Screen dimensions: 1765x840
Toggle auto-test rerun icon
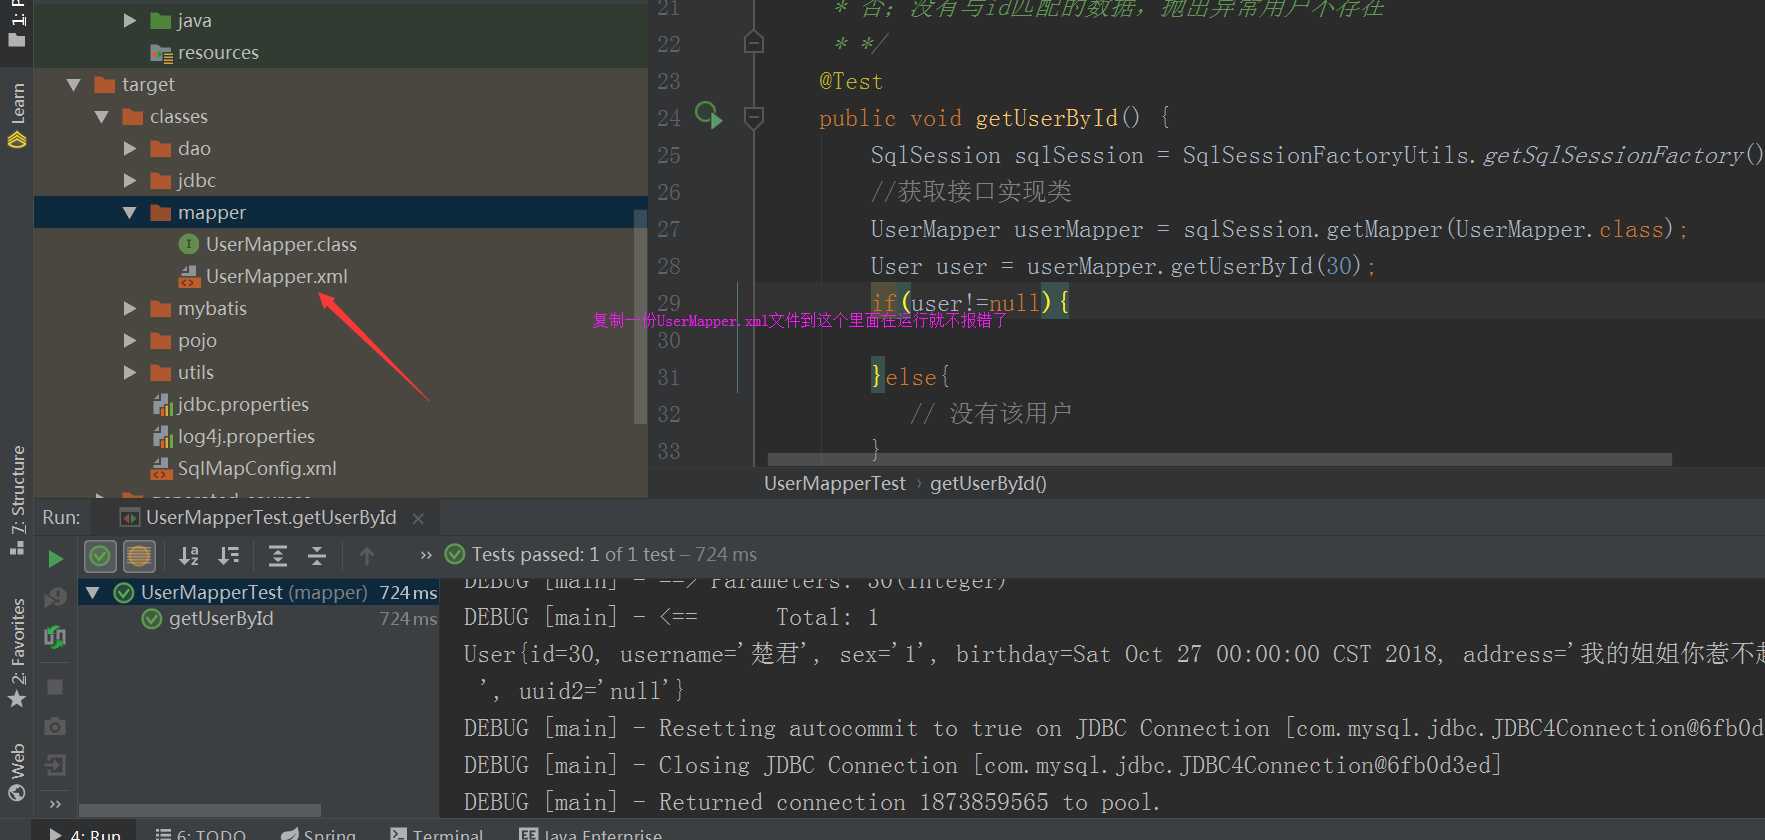click(x=55, y=637)
